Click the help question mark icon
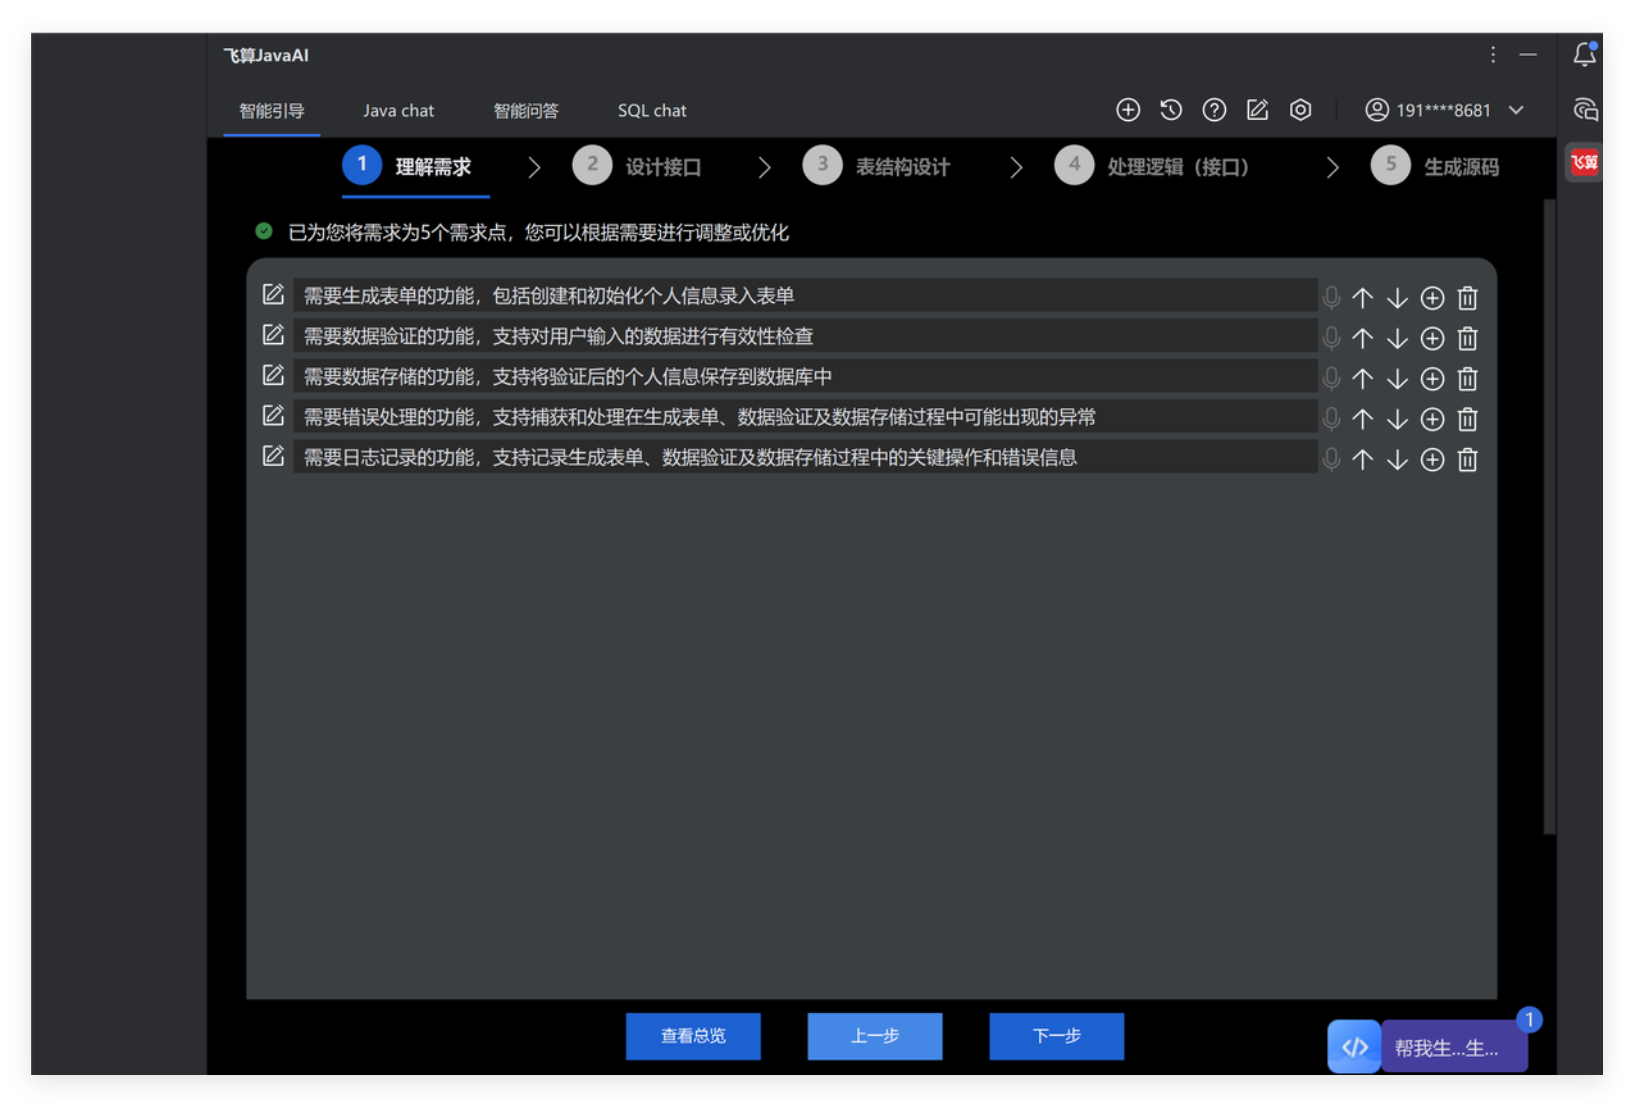Image resolution: width=1634 pixels, height=1106 pixels. click(x=1214, y=110)
